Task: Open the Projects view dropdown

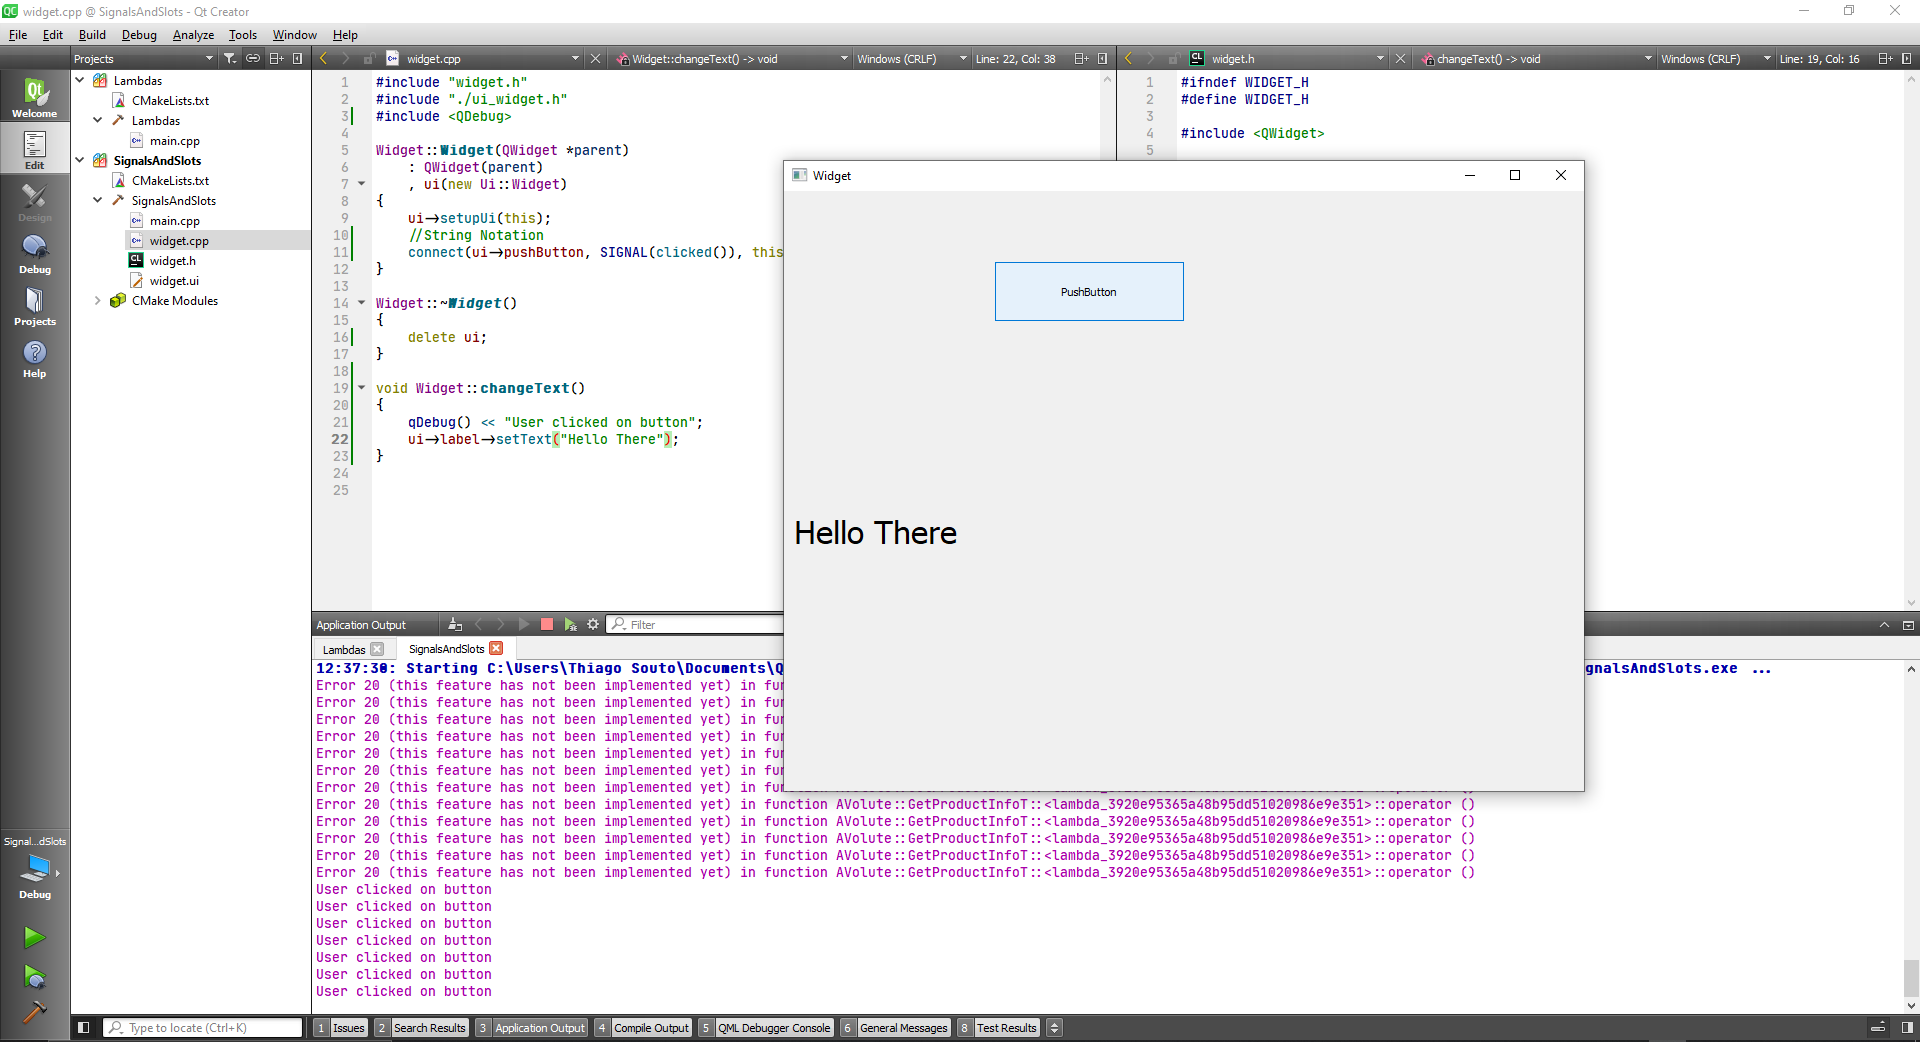Action: [x=143, y=59]
